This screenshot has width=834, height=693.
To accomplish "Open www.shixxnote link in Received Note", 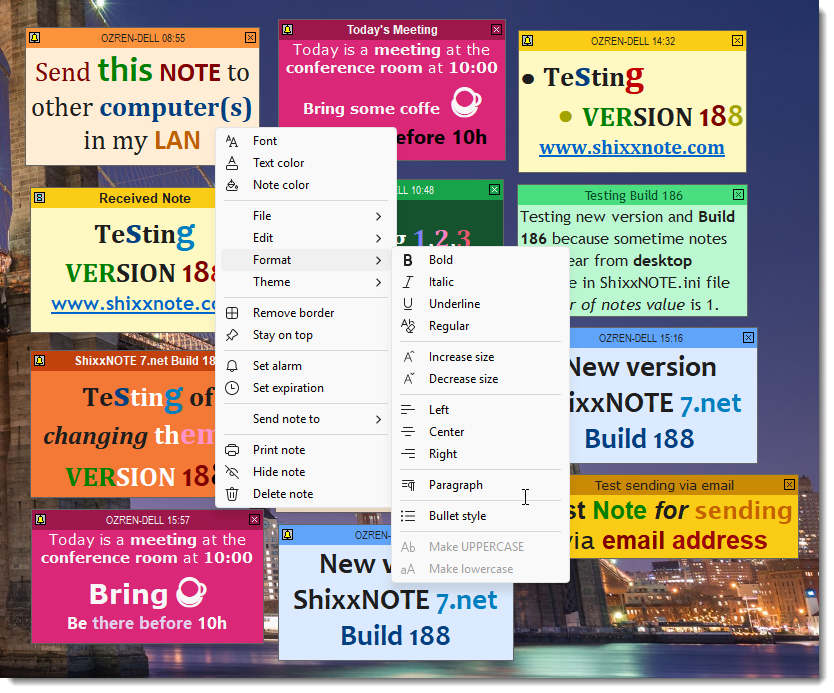I will pos(134,304).
